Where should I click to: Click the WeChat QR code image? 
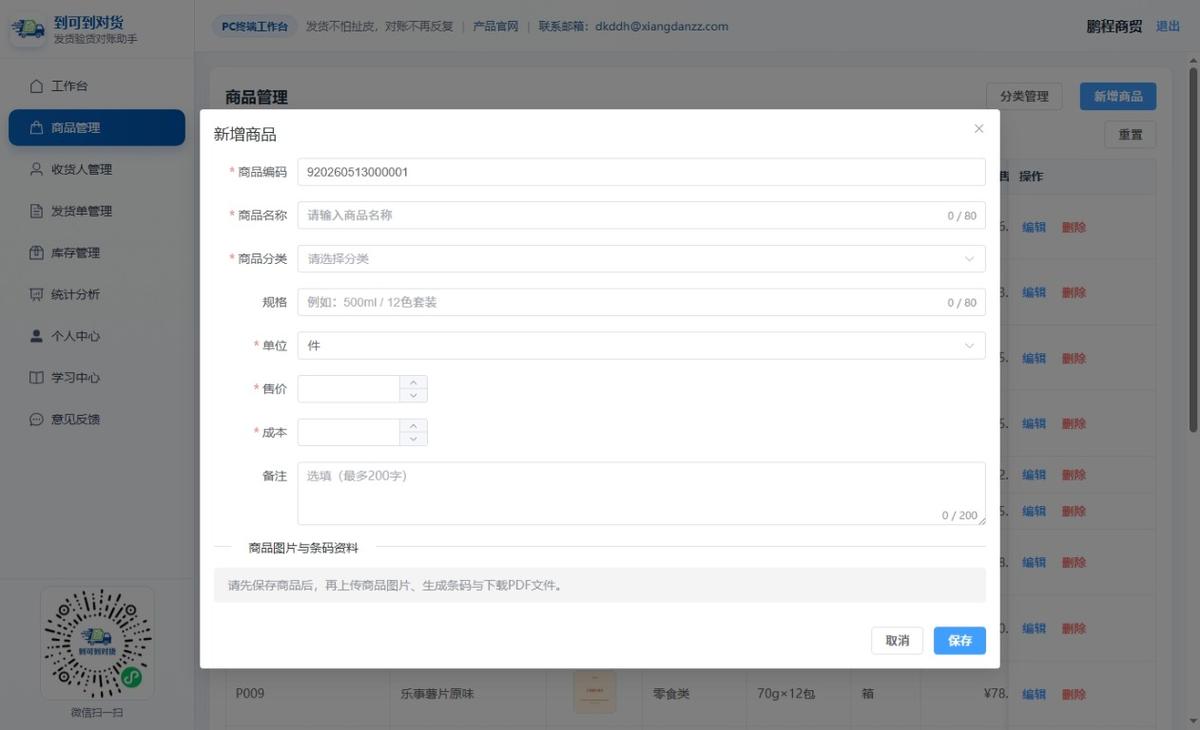point(97,643)
